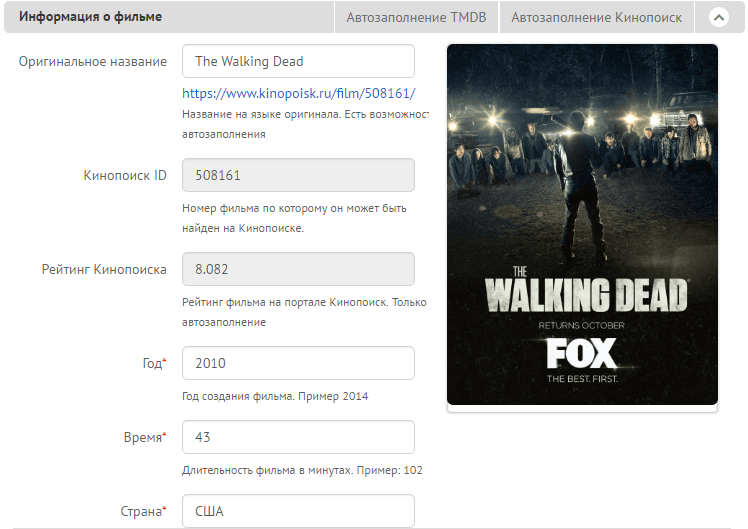This screenshot has width=748, height=529.
Task: Click The Walking Dead poster image
Action: coord(582,225)
